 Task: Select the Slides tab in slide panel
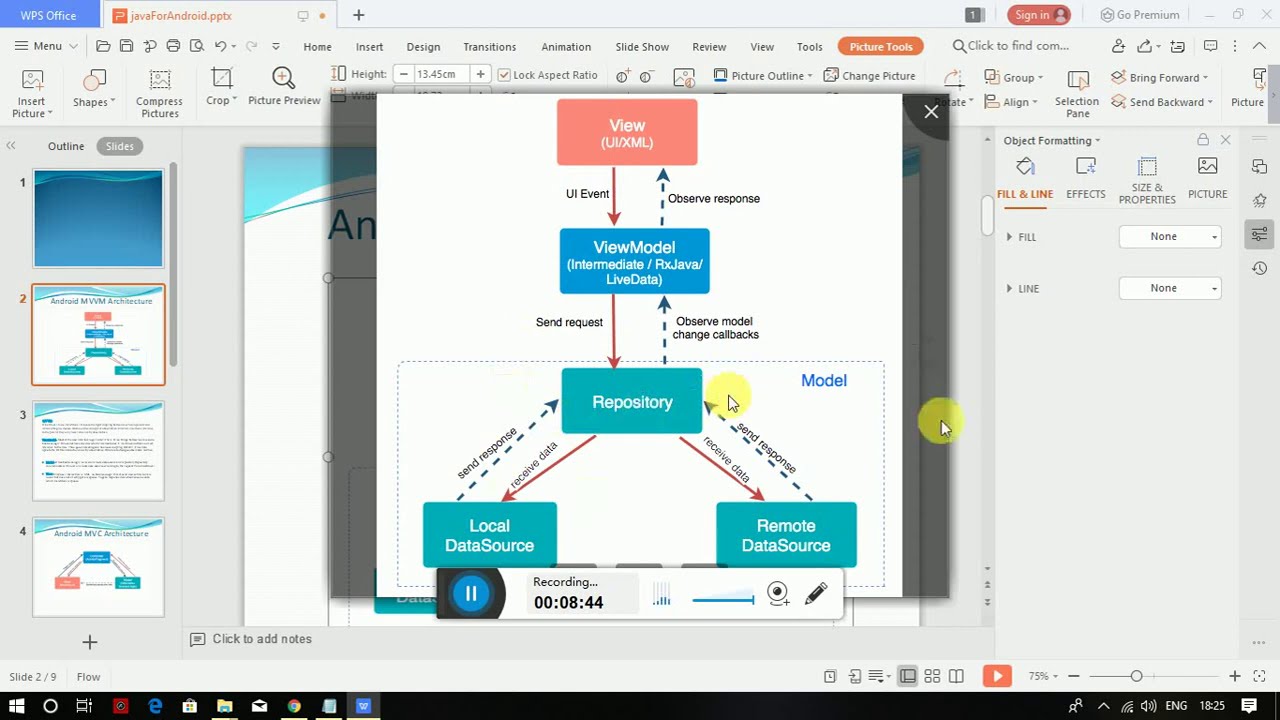120,146
